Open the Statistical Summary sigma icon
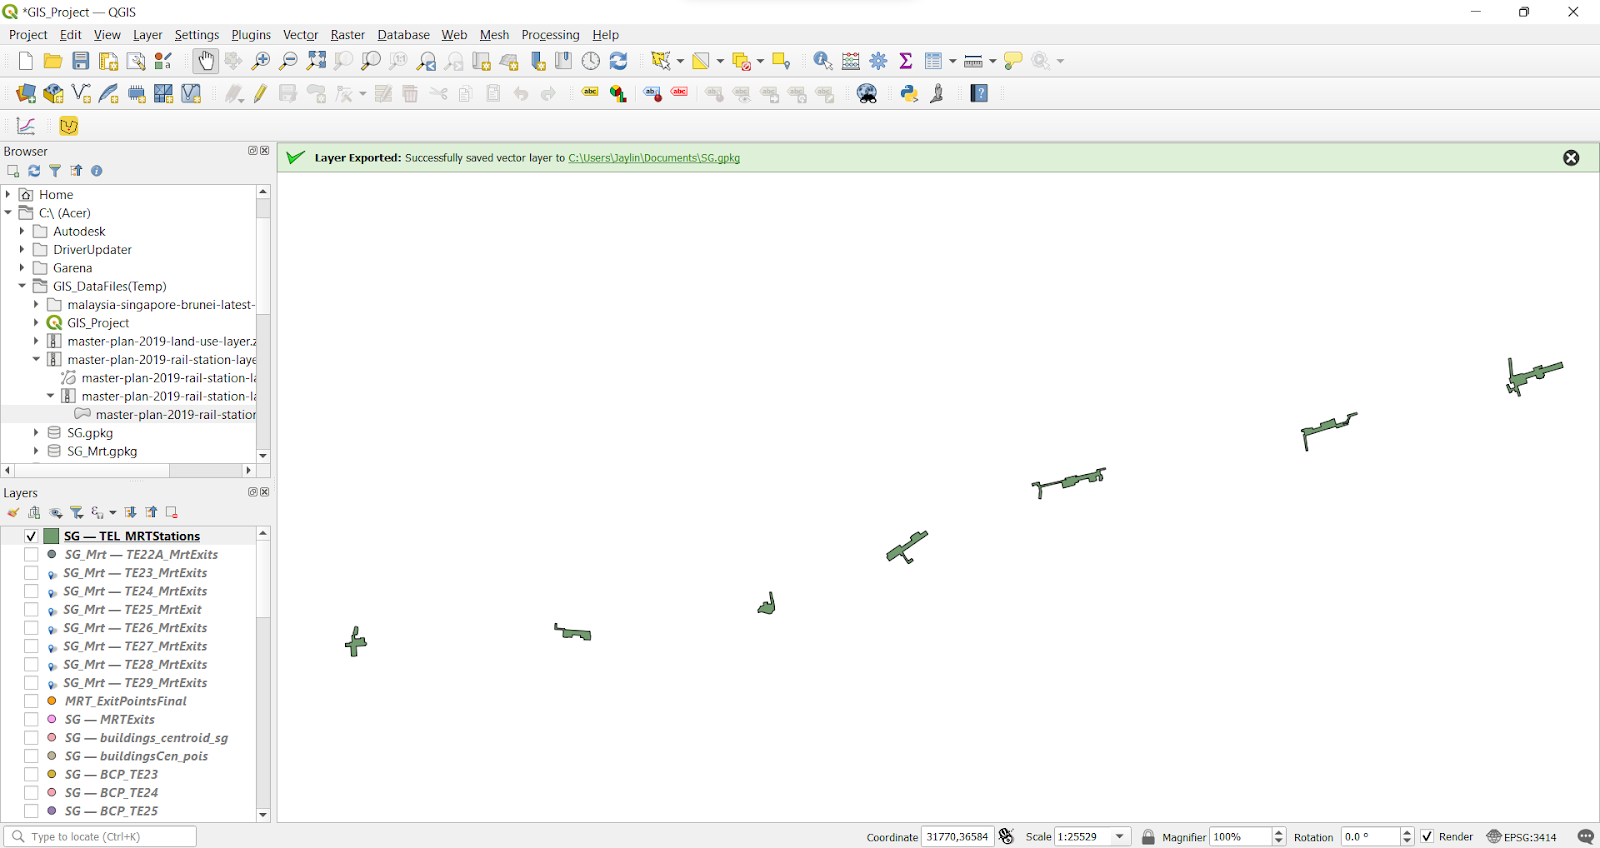1600x848 pixels. coord(906,61)
